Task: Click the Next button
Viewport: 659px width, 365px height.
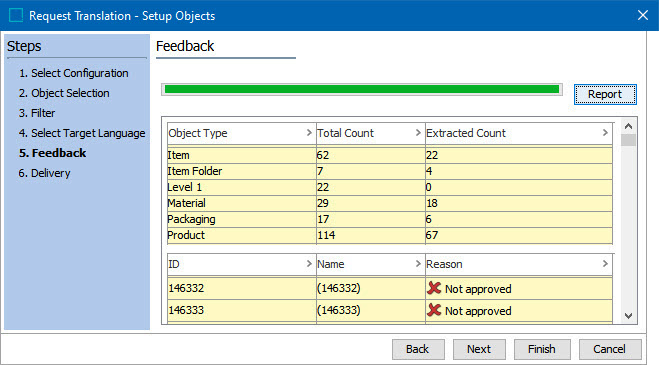Action: point(479,349)
